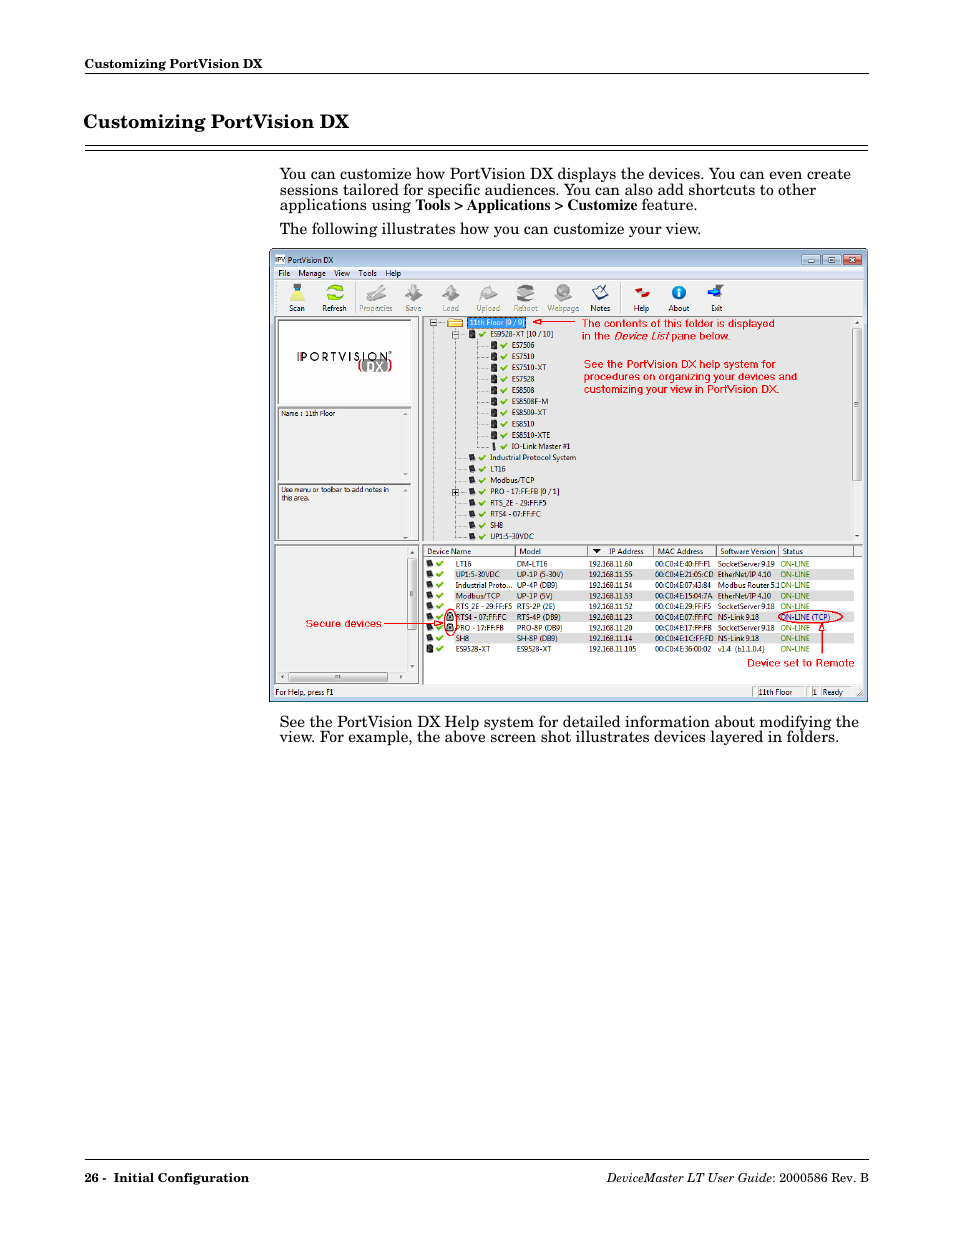Click the PRO - 17:FF:FB device icon in list
Viewport: 954px width, 1235px height.
(x=430, y=628)
